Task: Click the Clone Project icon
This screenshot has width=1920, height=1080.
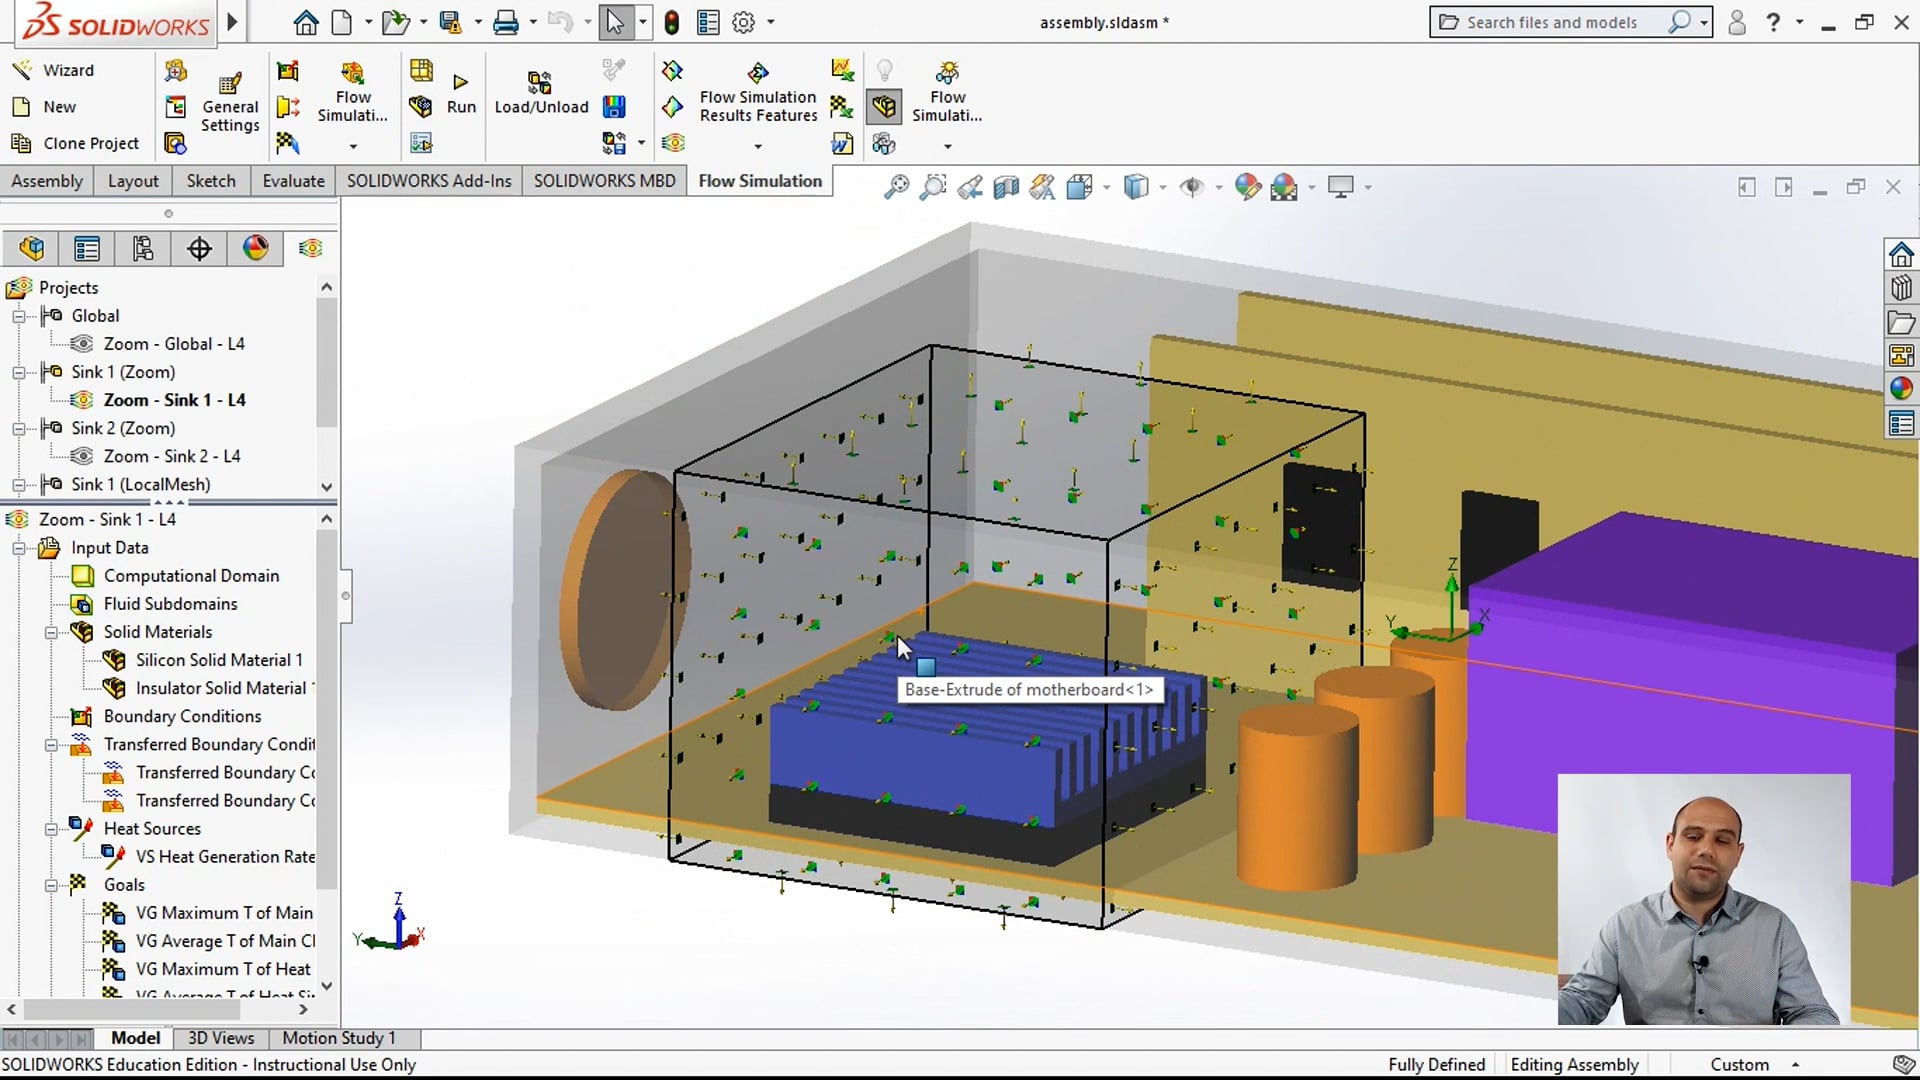Action: click(21, 143)
